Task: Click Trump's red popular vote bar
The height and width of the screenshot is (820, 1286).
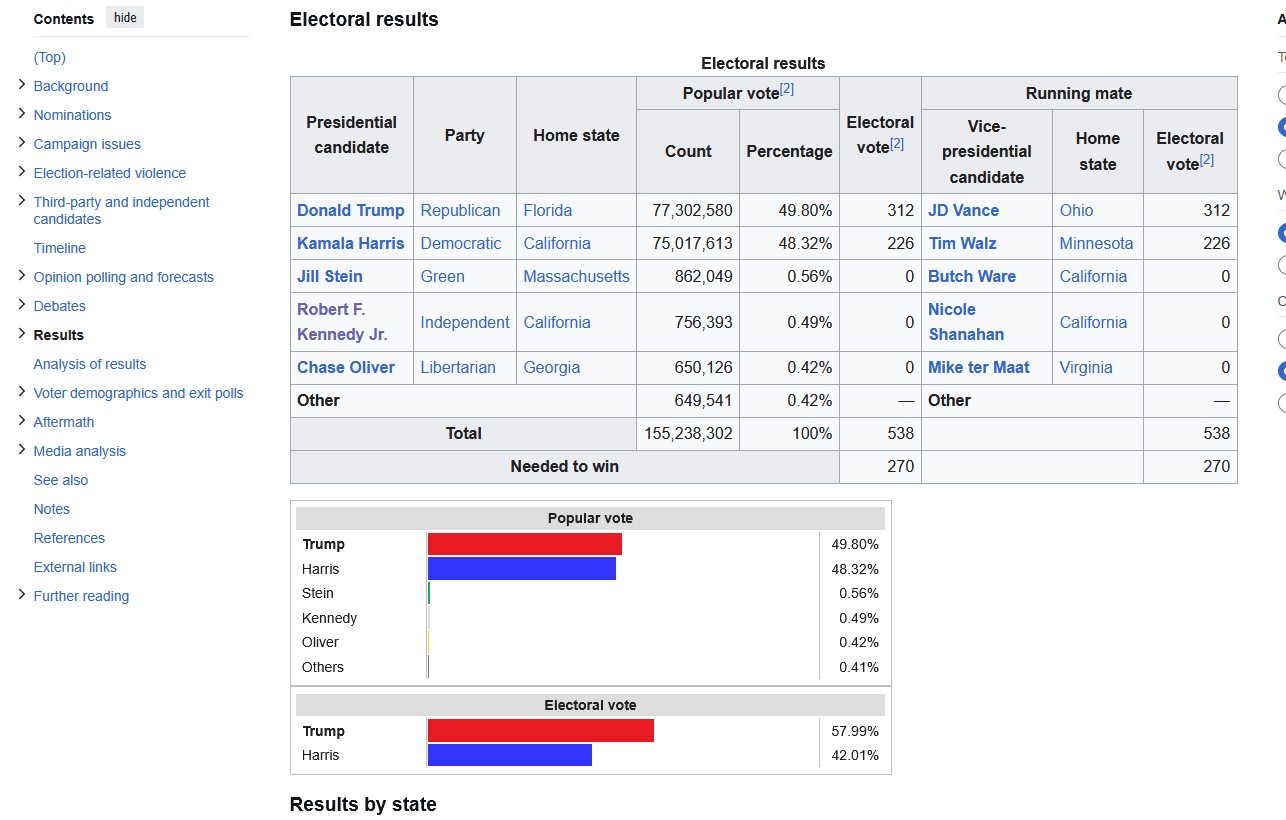Action: click(x=525, y=544)
